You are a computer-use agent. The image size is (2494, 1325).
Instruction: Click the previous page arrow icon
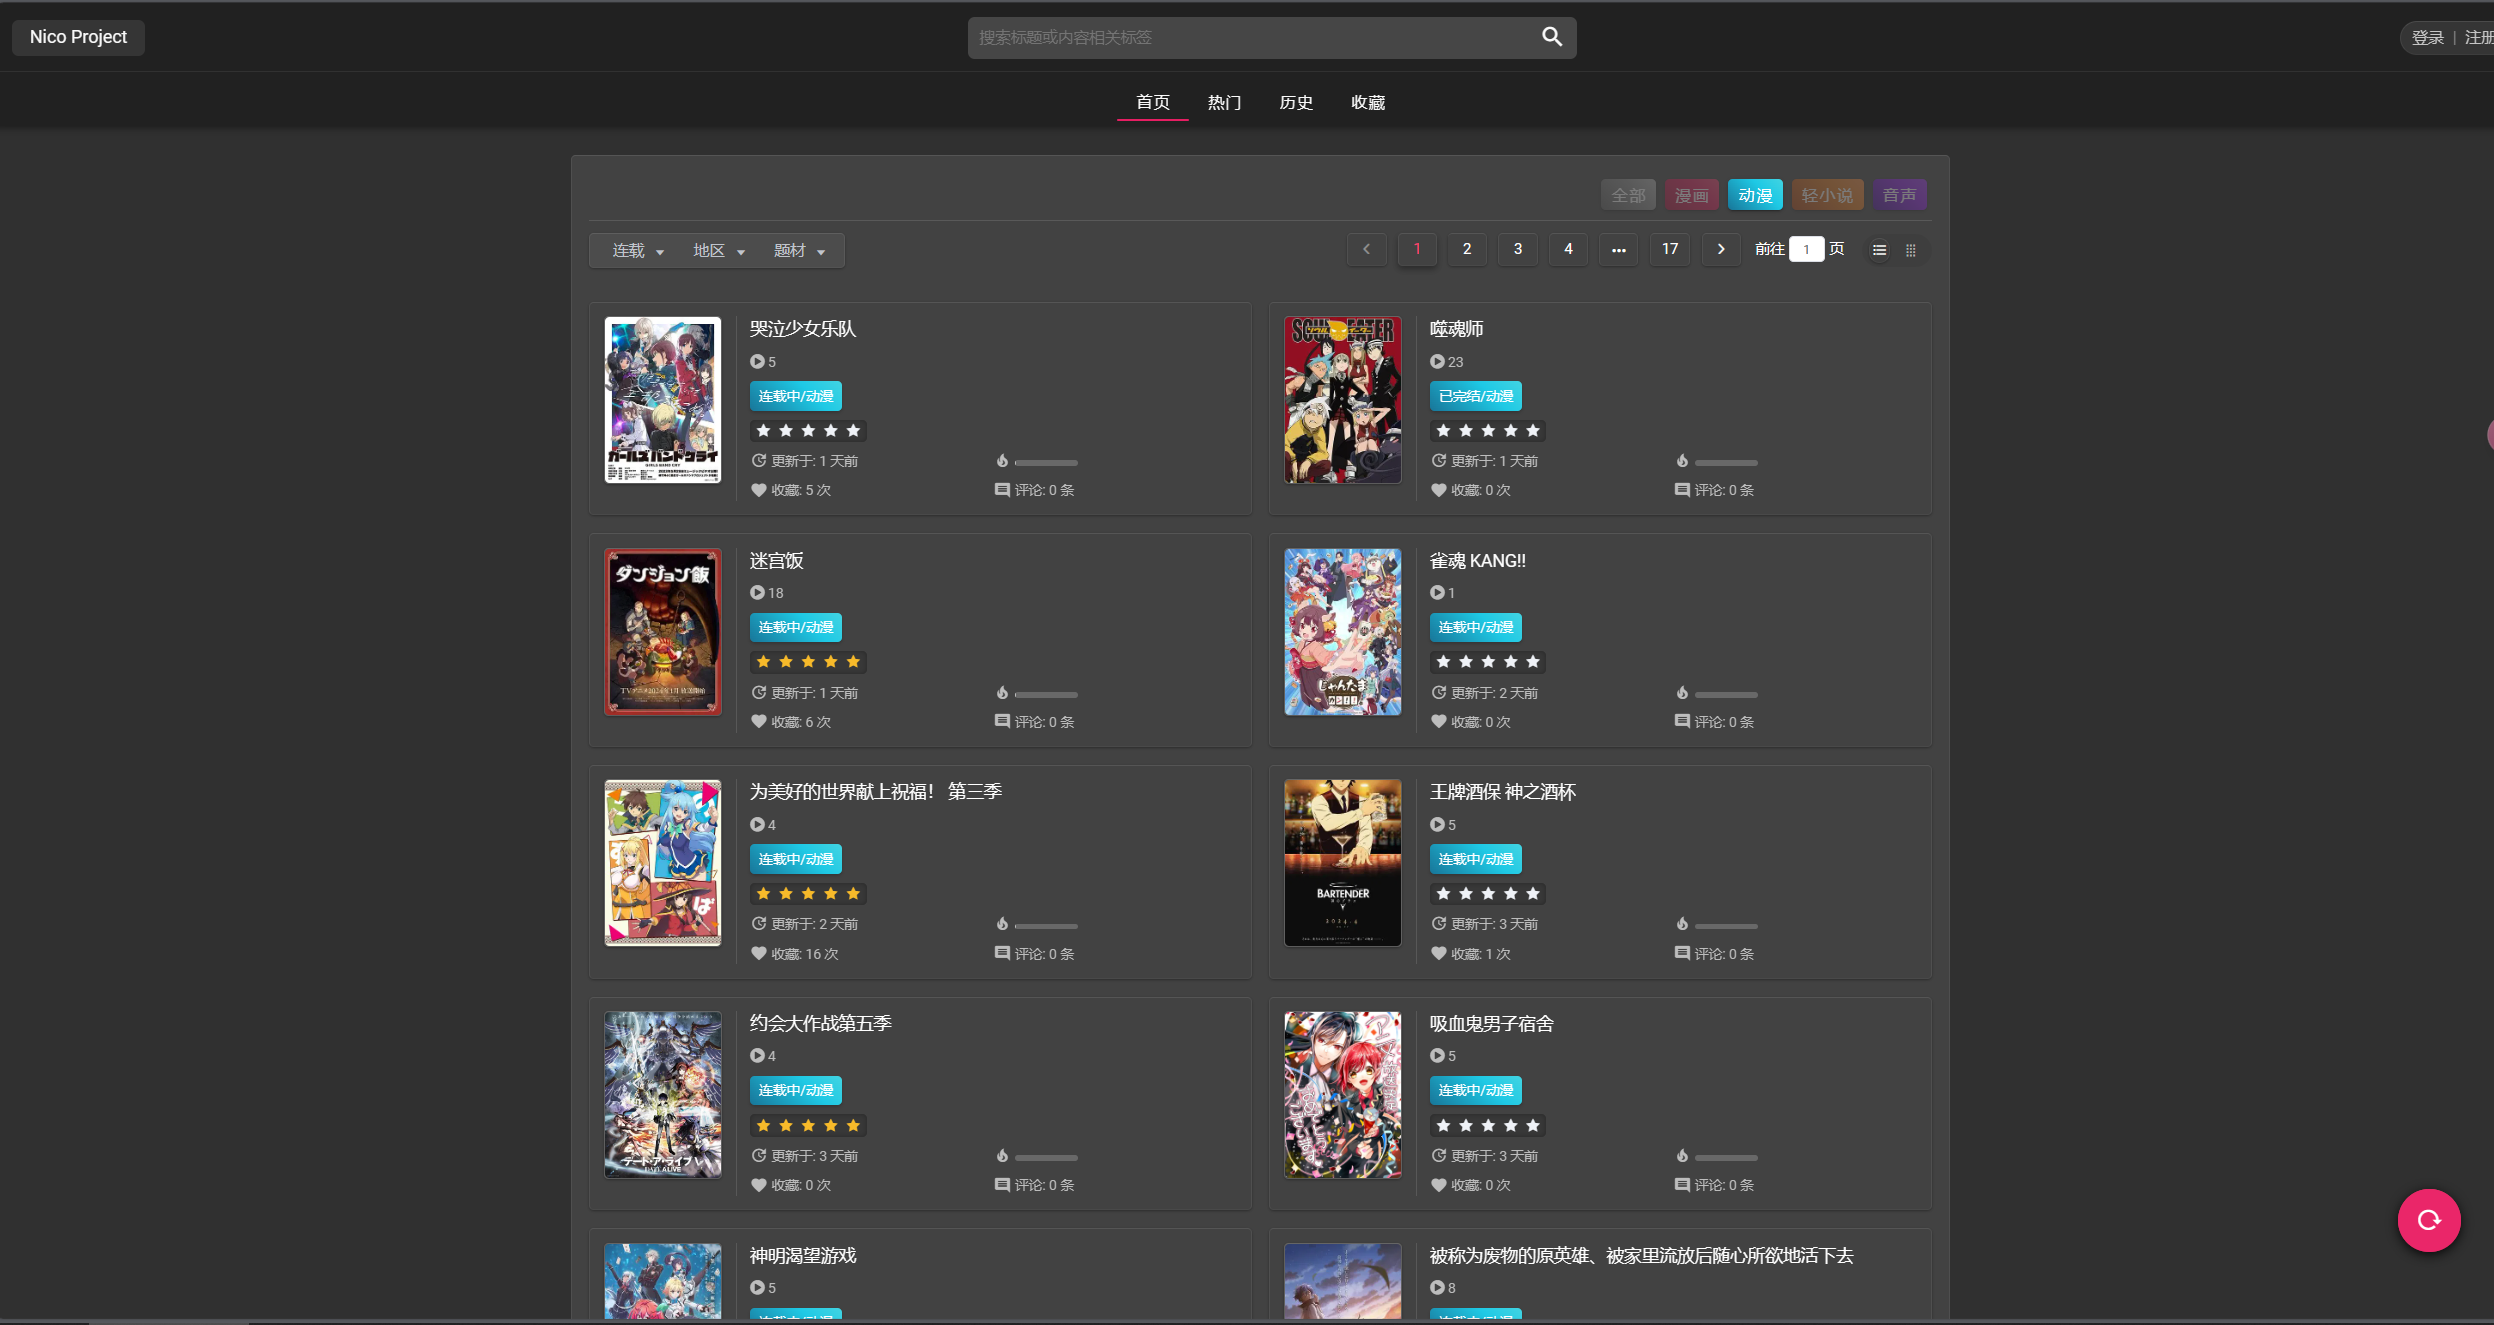pyautogui.click(x=1366, y=249)
